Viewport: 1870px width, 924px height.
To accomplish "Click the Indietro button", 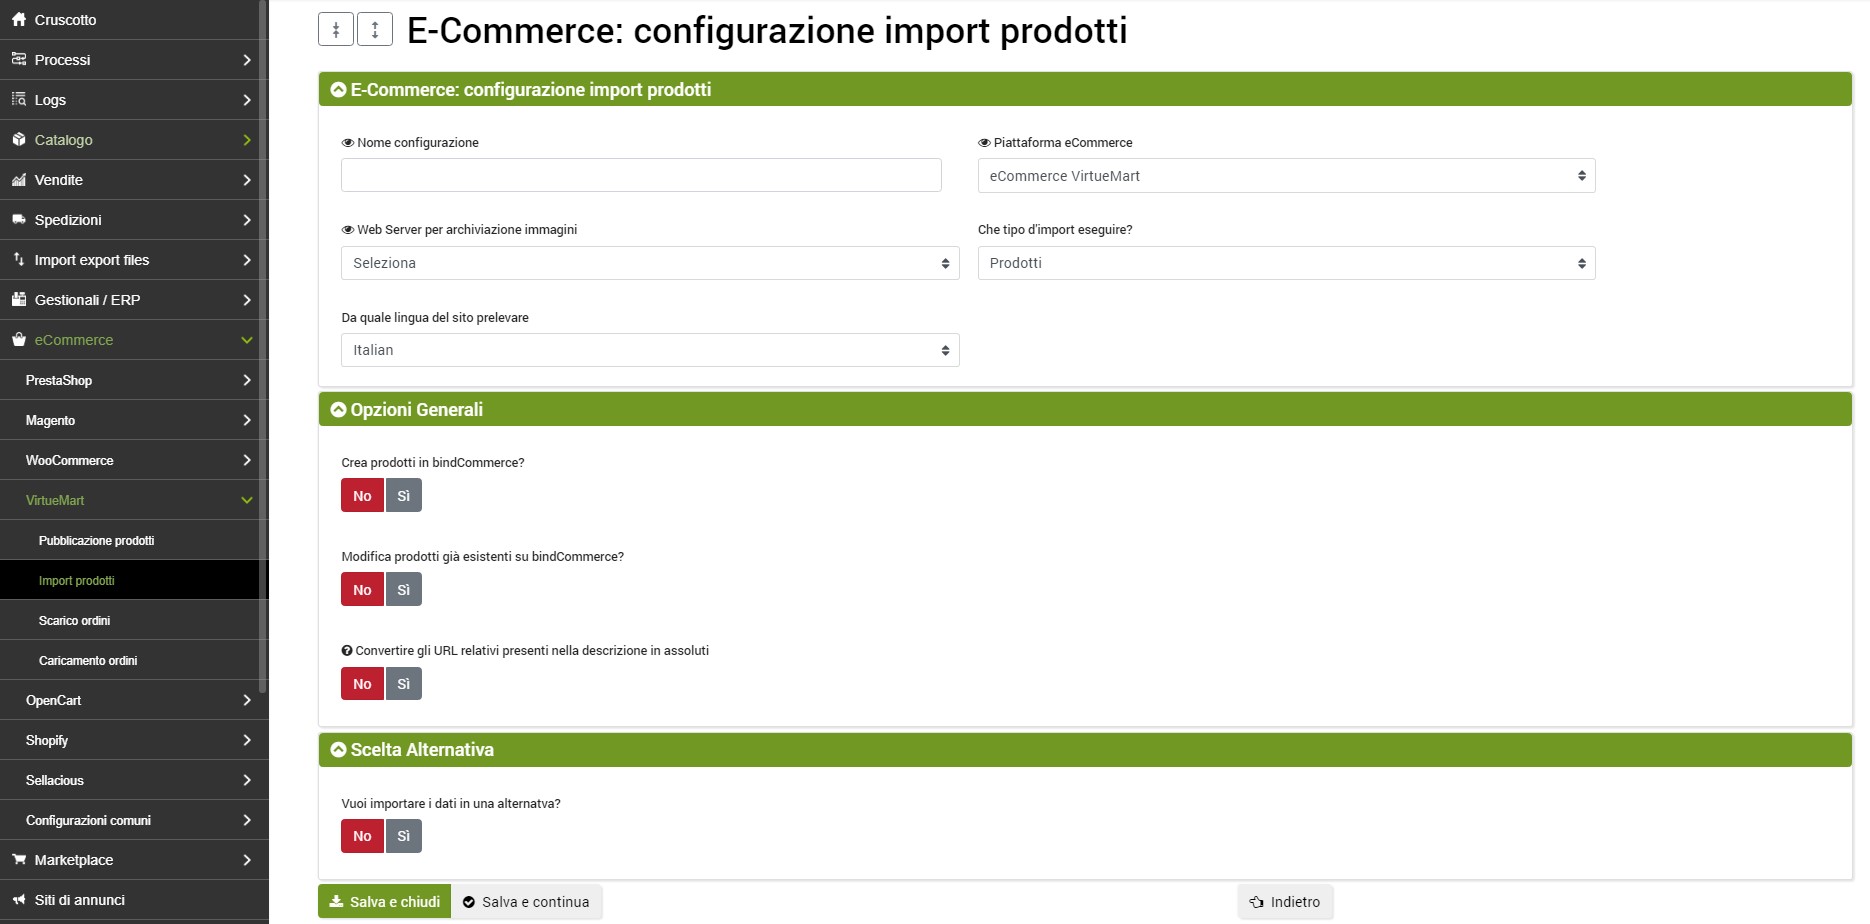I will coord(1285,902).
